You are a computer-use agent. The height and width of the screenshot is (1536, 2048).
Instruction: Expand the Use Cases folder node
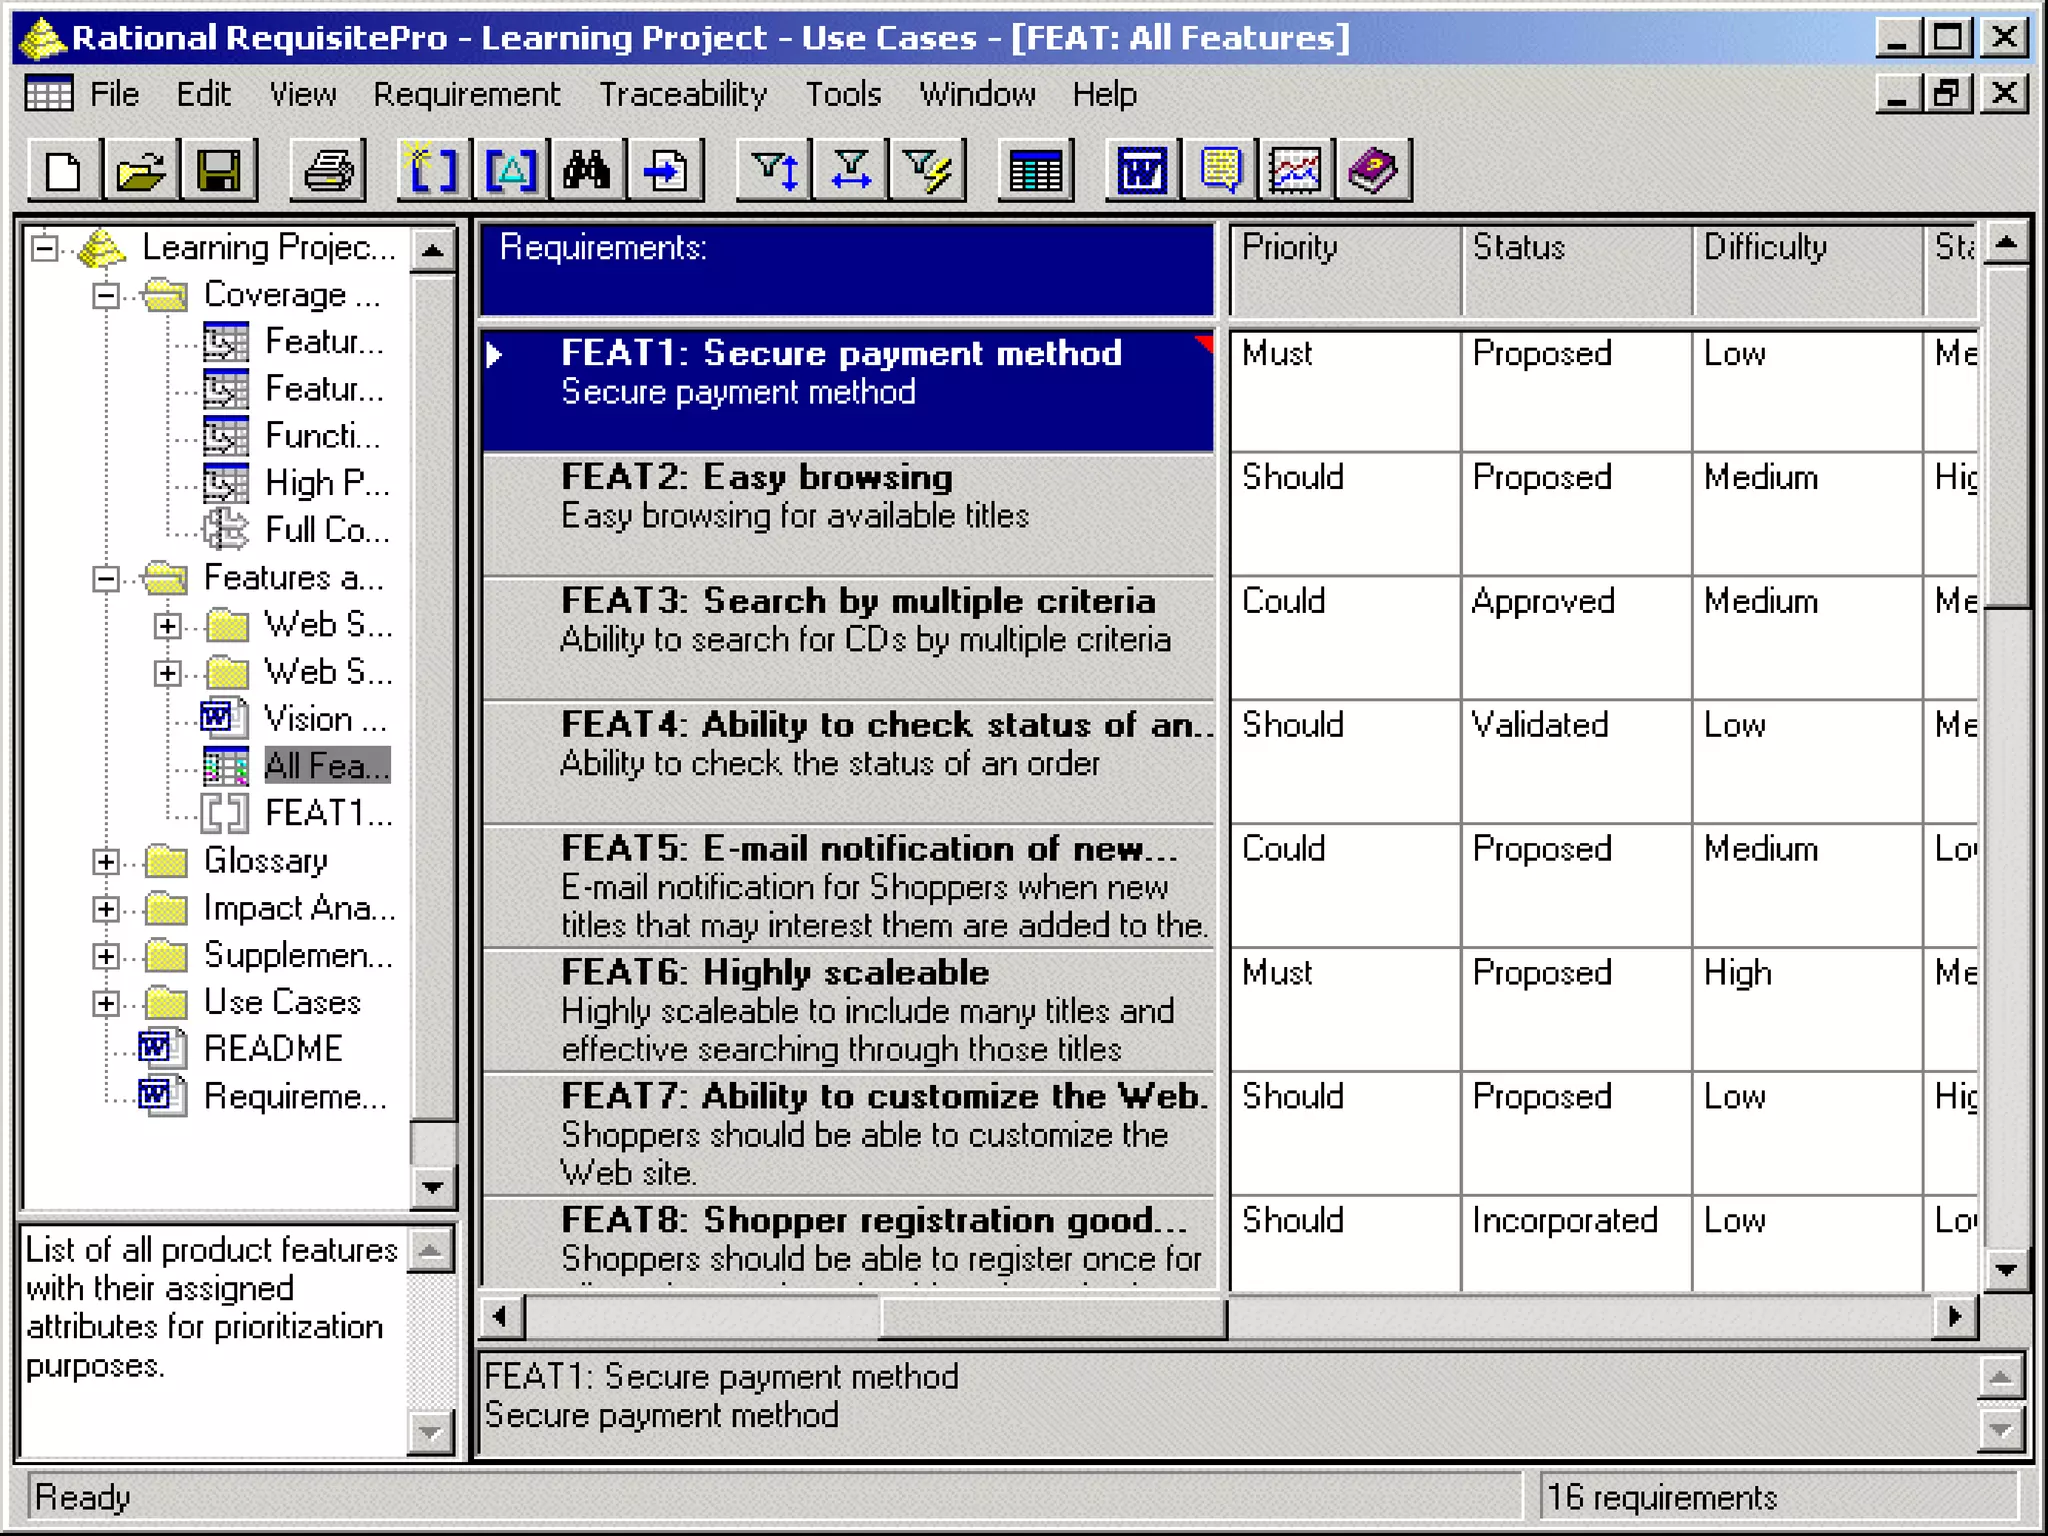coord(106,1003)
